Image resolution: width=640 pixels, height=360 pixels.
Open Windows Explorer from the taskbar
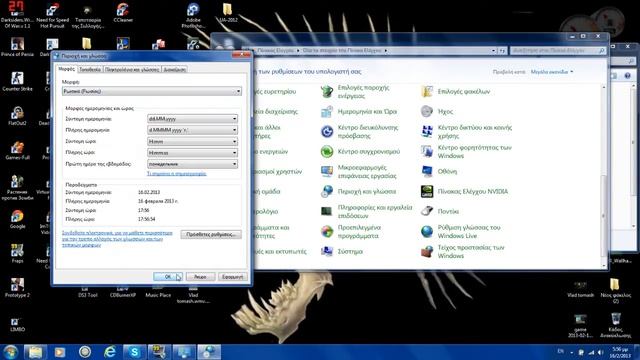36,352
